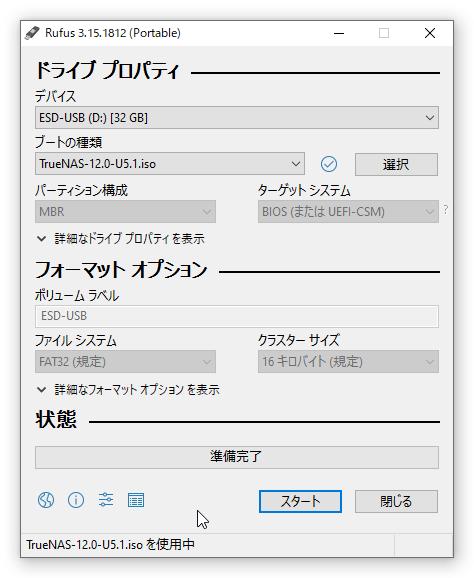The height and width of the screenshot is (578, 474).
Task: Click the question mark help next to target system
Action: pyautogui.click(x=446, y=210)
